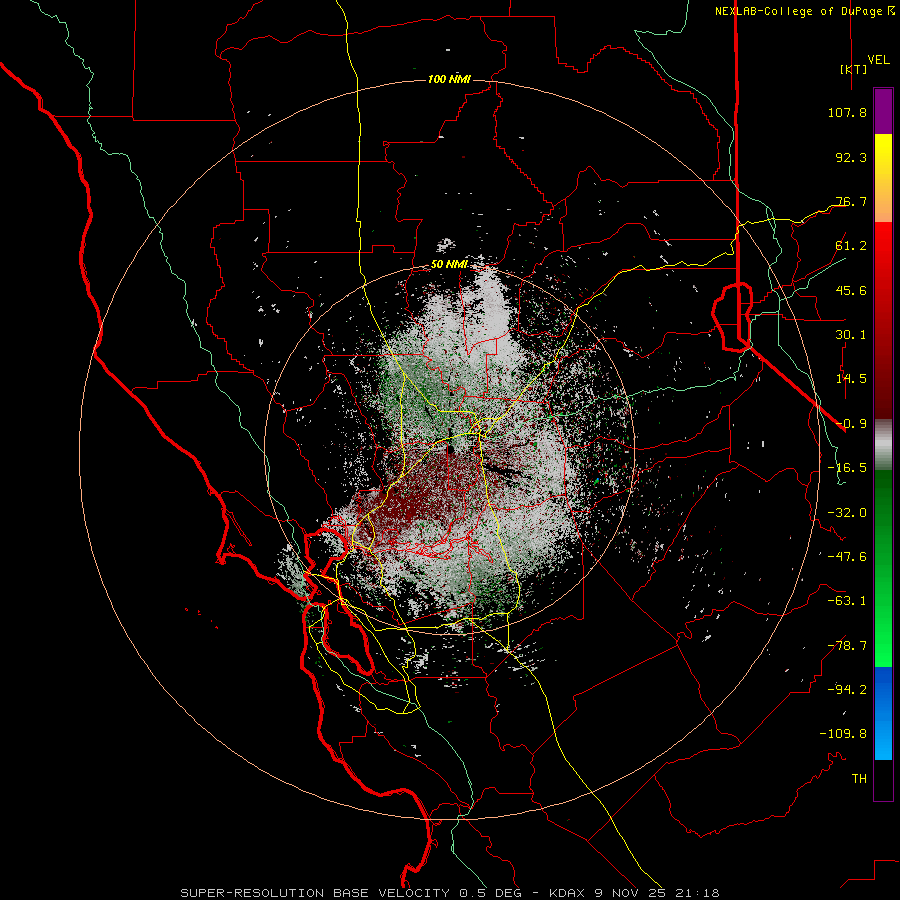Click the 61.2 velocity scale value
Image resolution: width=900 pixels, height=900 pixels.
coord(851,246)
